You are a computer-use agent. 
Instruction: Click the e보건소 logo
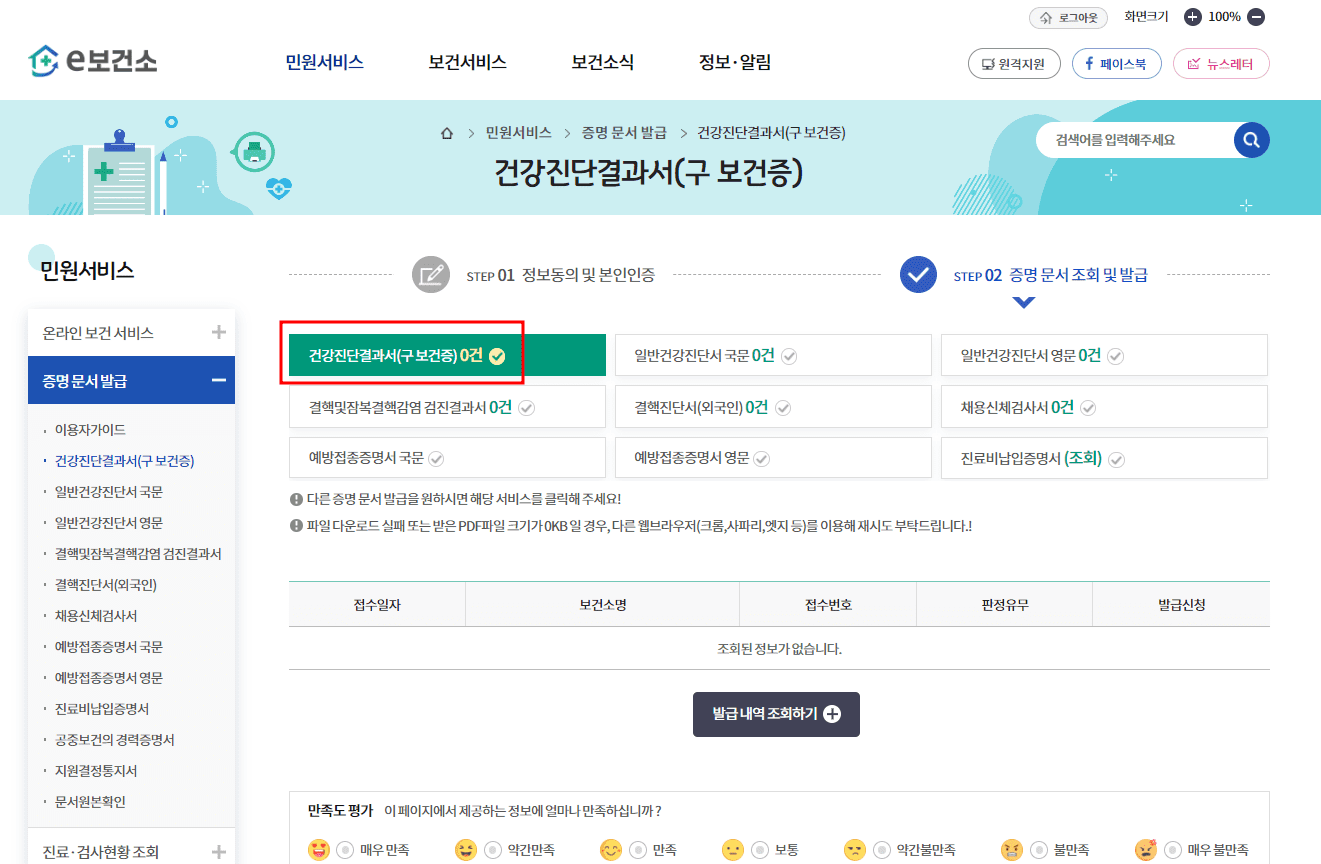pyautogui.click(x=92, y=60)
